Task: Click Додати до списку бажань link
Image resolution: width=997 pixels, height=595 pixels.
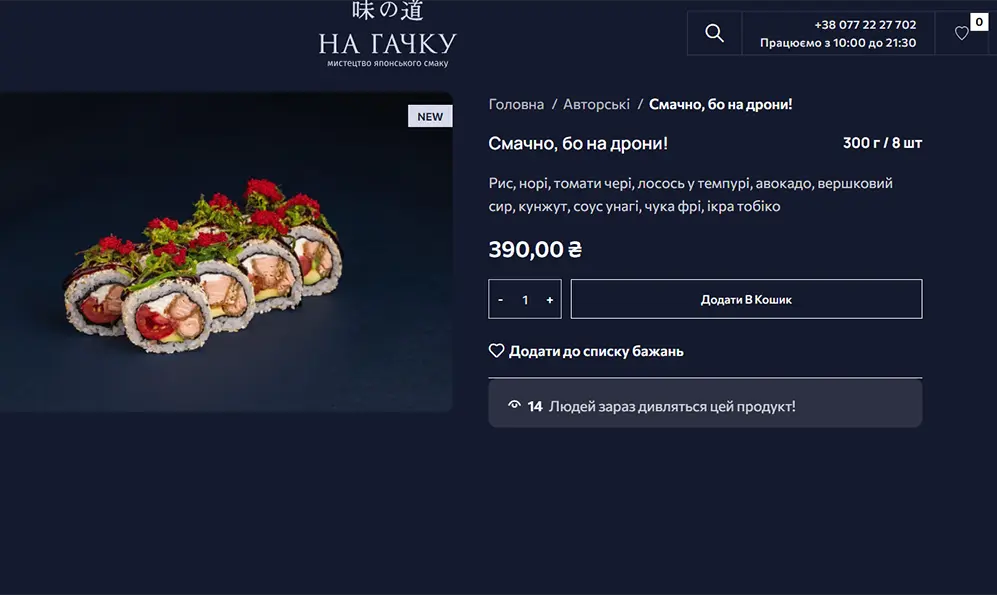Action: 596,351
